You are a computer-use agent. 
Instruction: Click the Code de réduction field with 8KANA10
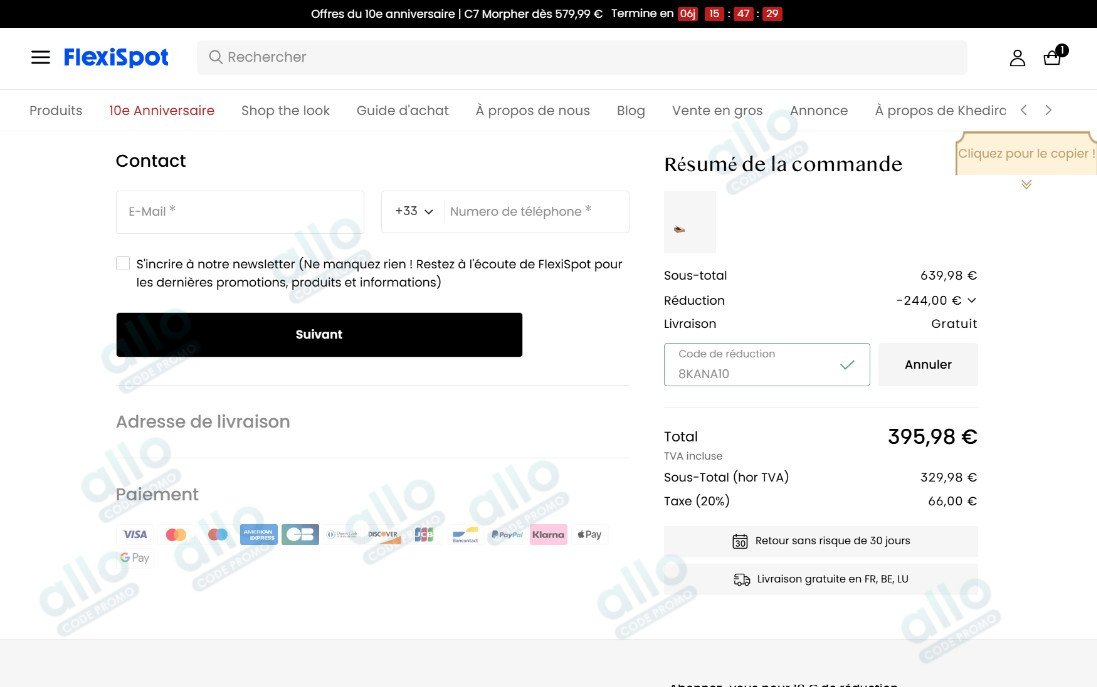(767, 364)
